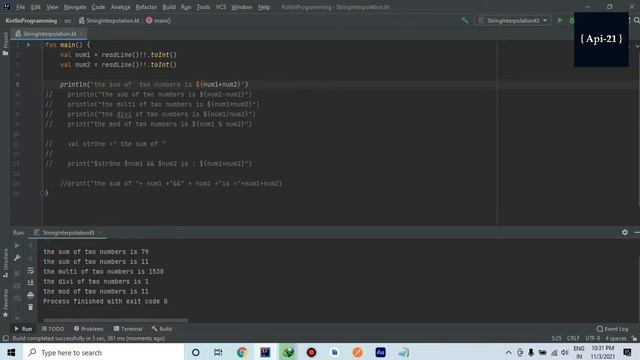The height and width of the screenshot is (360, 640).
Task: Open the Windows notification center icon
Action: tap(627, 352)
